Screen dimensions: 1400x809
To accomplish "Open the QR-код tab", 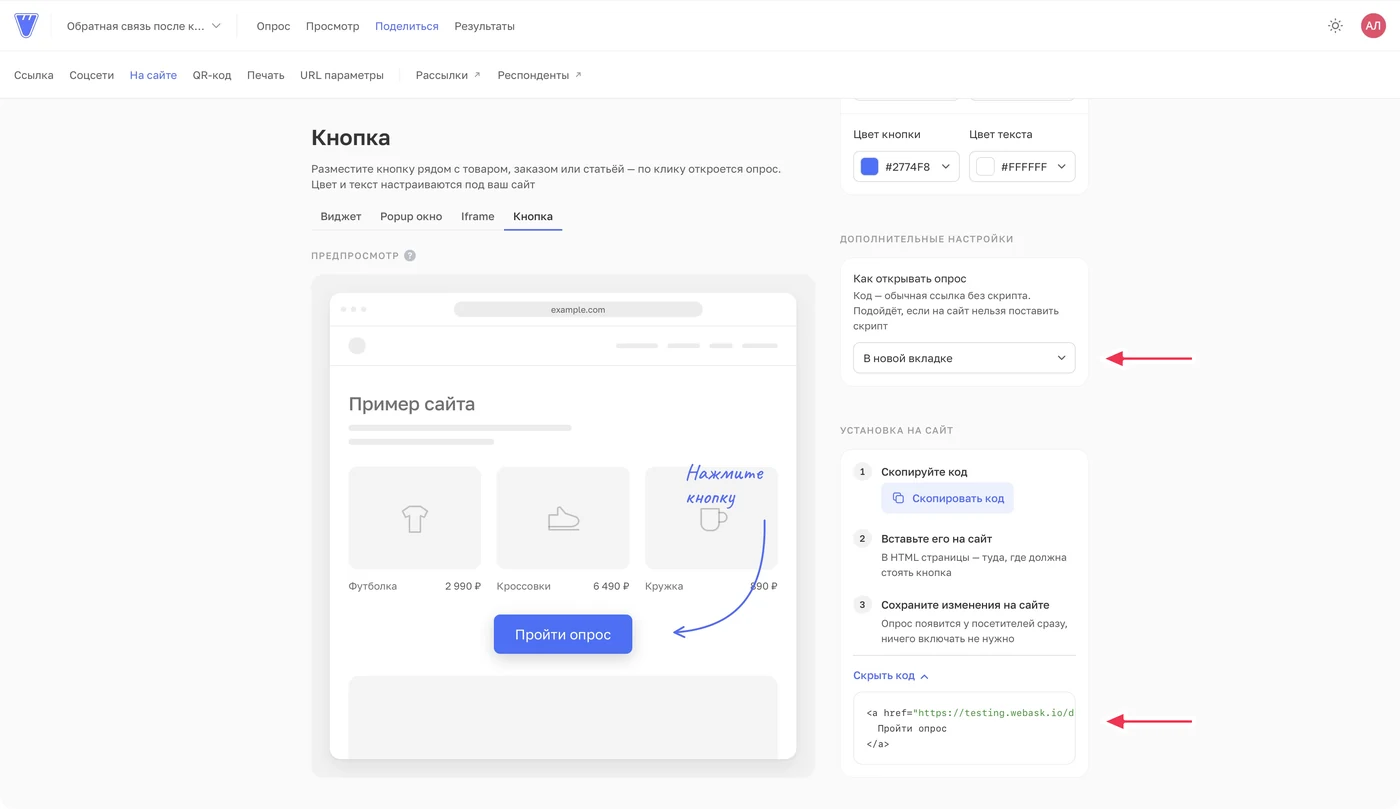I will (x=212, y=75).
